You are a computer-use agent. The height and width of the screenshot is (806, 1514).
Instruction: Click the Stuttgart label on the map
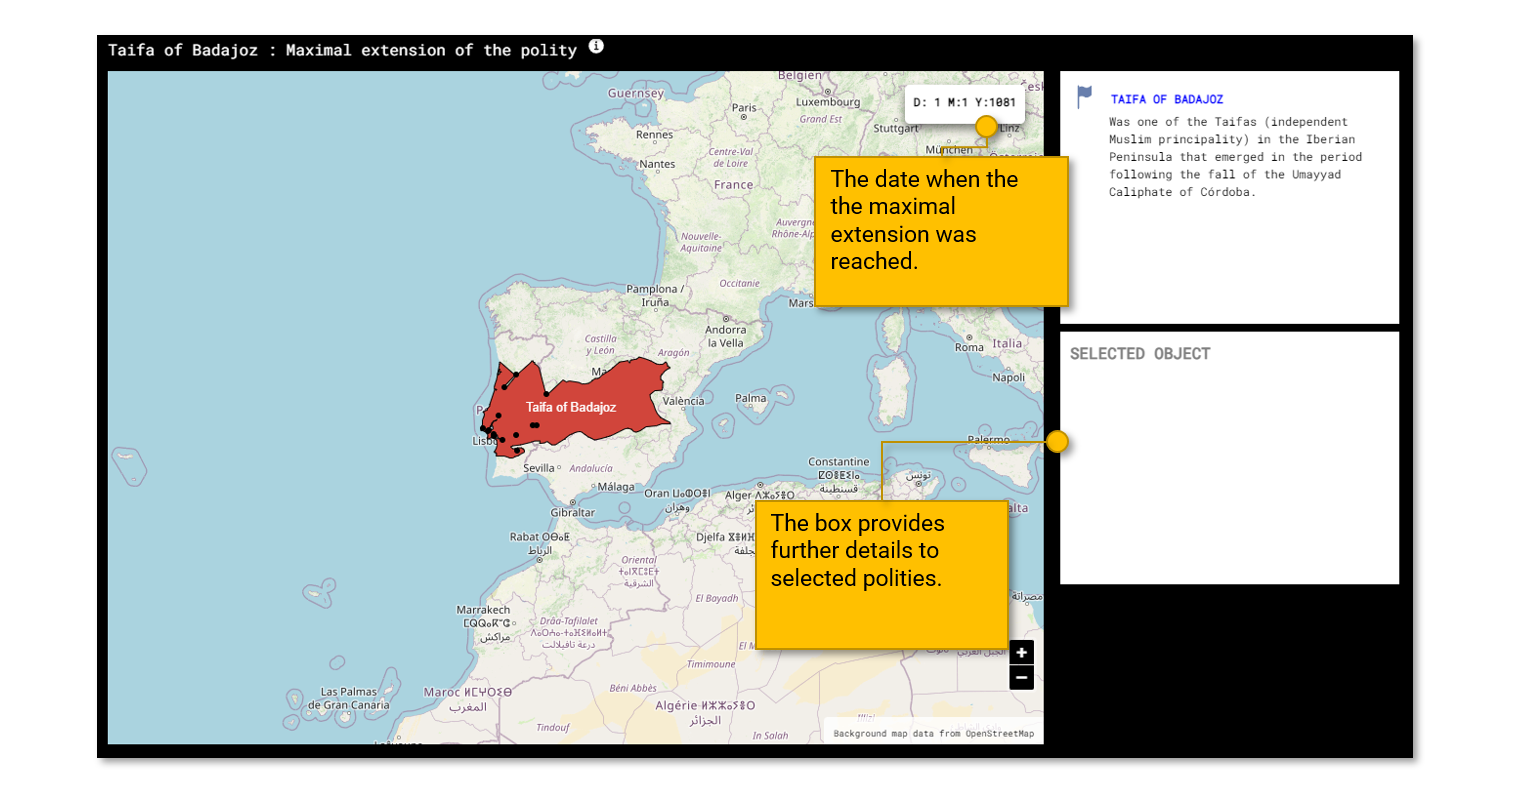[x=896, y=128]
